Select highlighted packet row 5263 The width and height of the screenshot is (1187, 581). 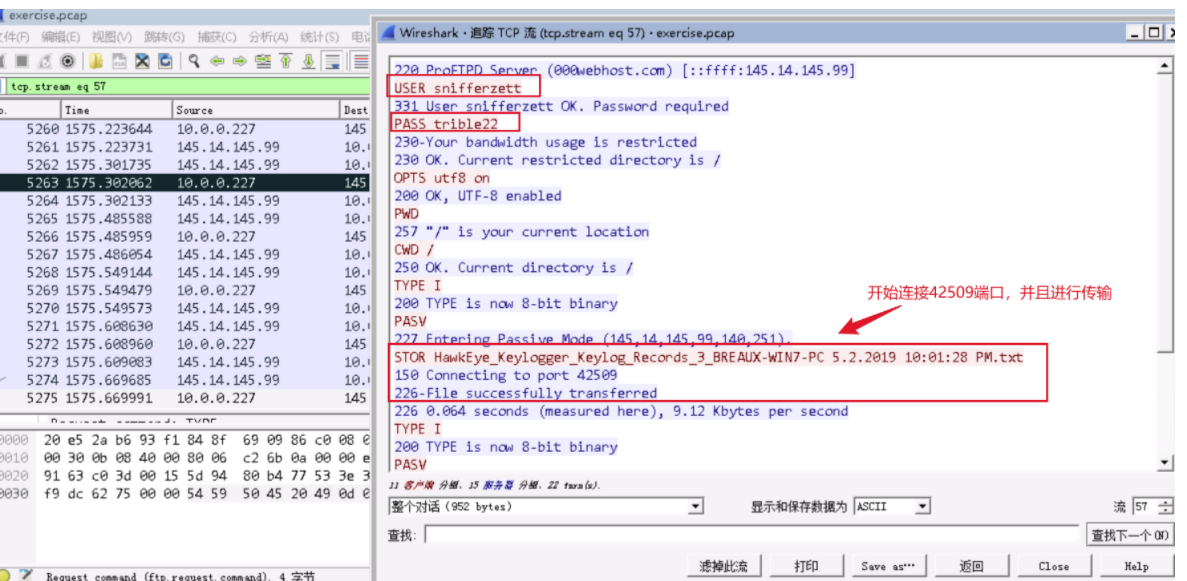(185, 183)
